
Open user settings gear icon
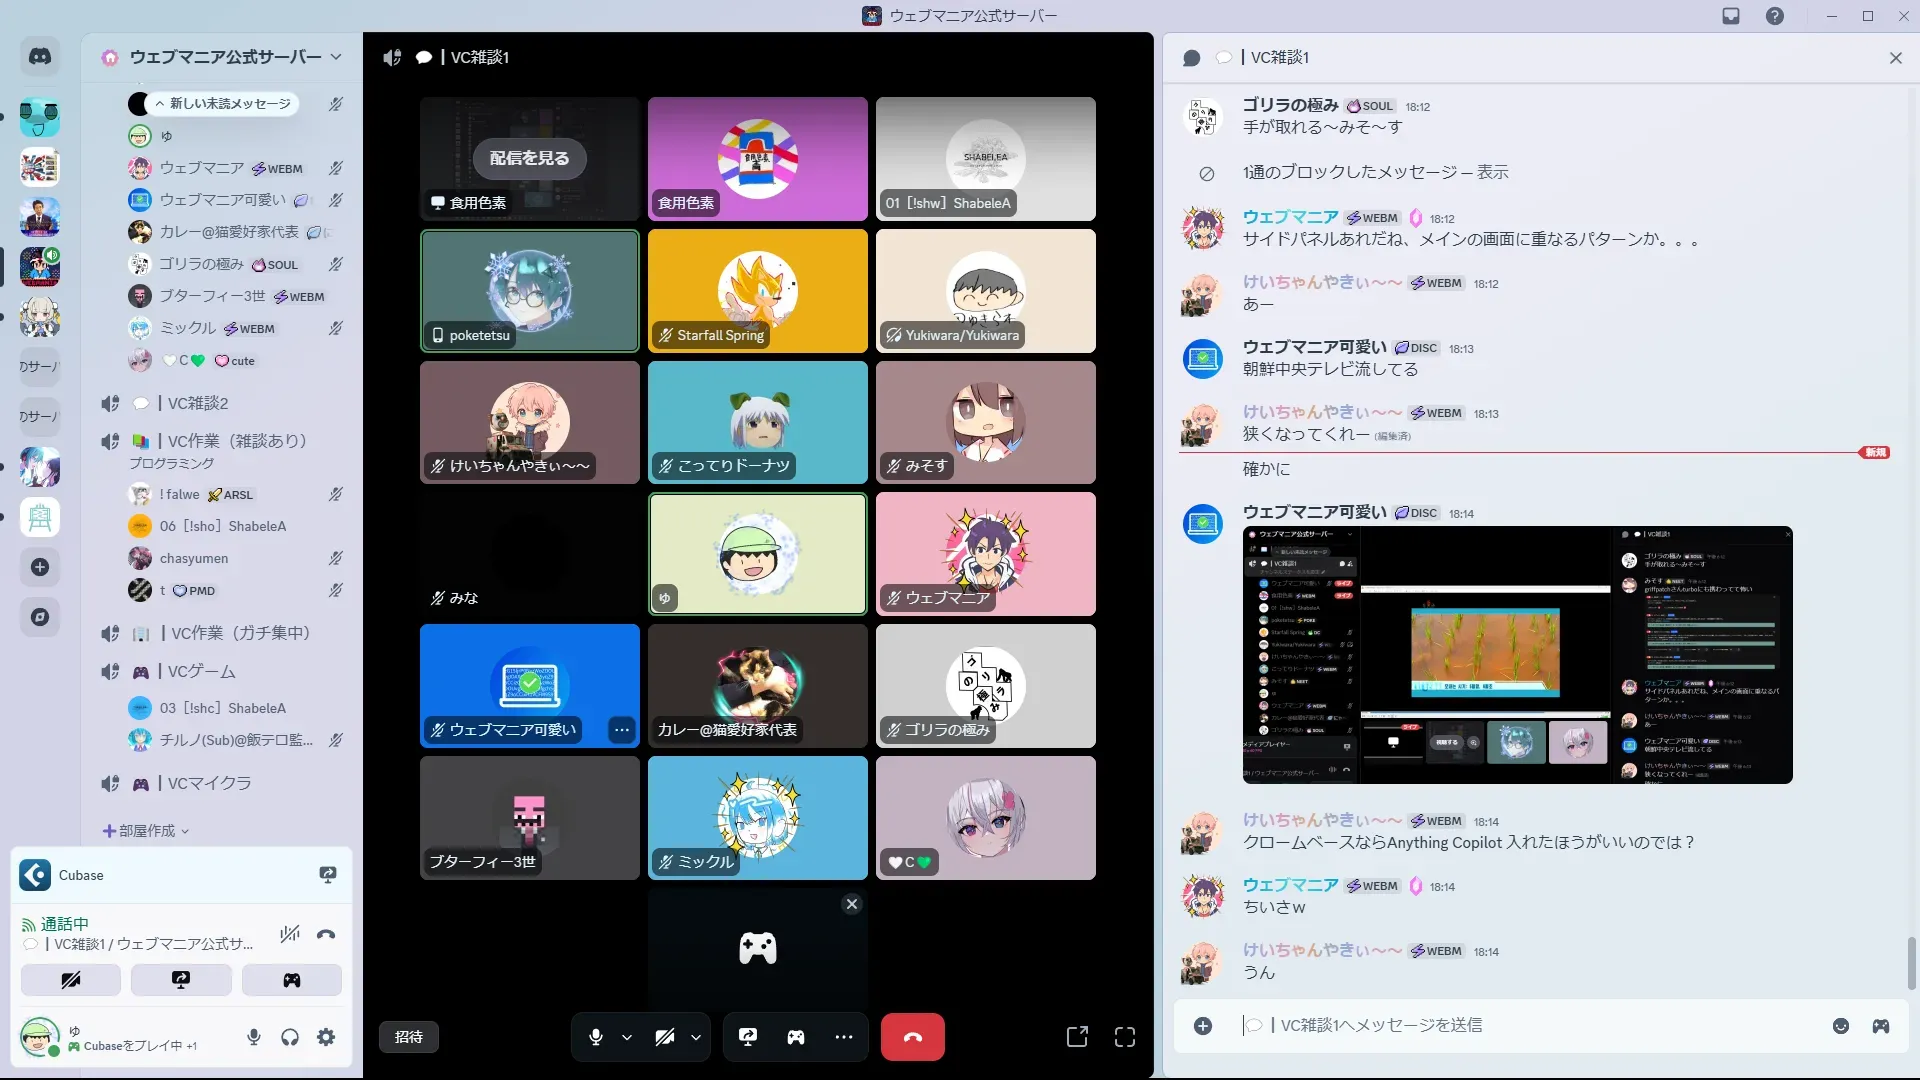(x=326, y=1037)
